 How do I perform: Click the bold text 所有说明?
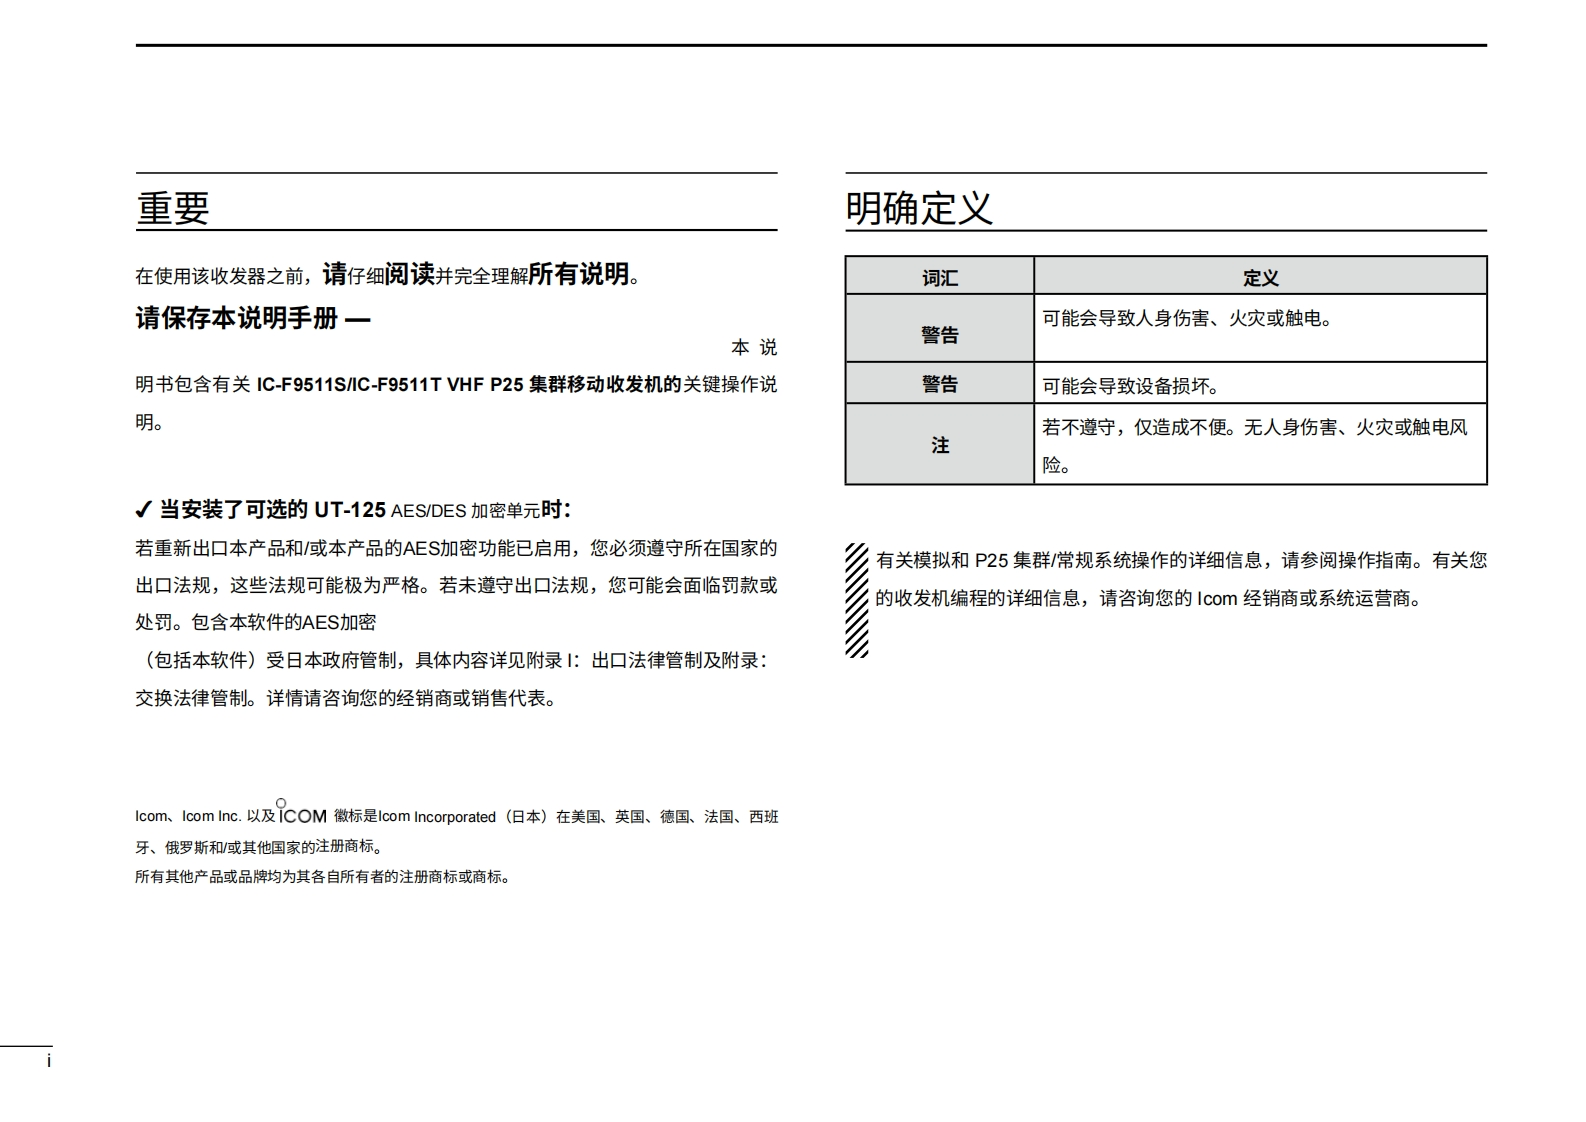[x=578, y=274]
